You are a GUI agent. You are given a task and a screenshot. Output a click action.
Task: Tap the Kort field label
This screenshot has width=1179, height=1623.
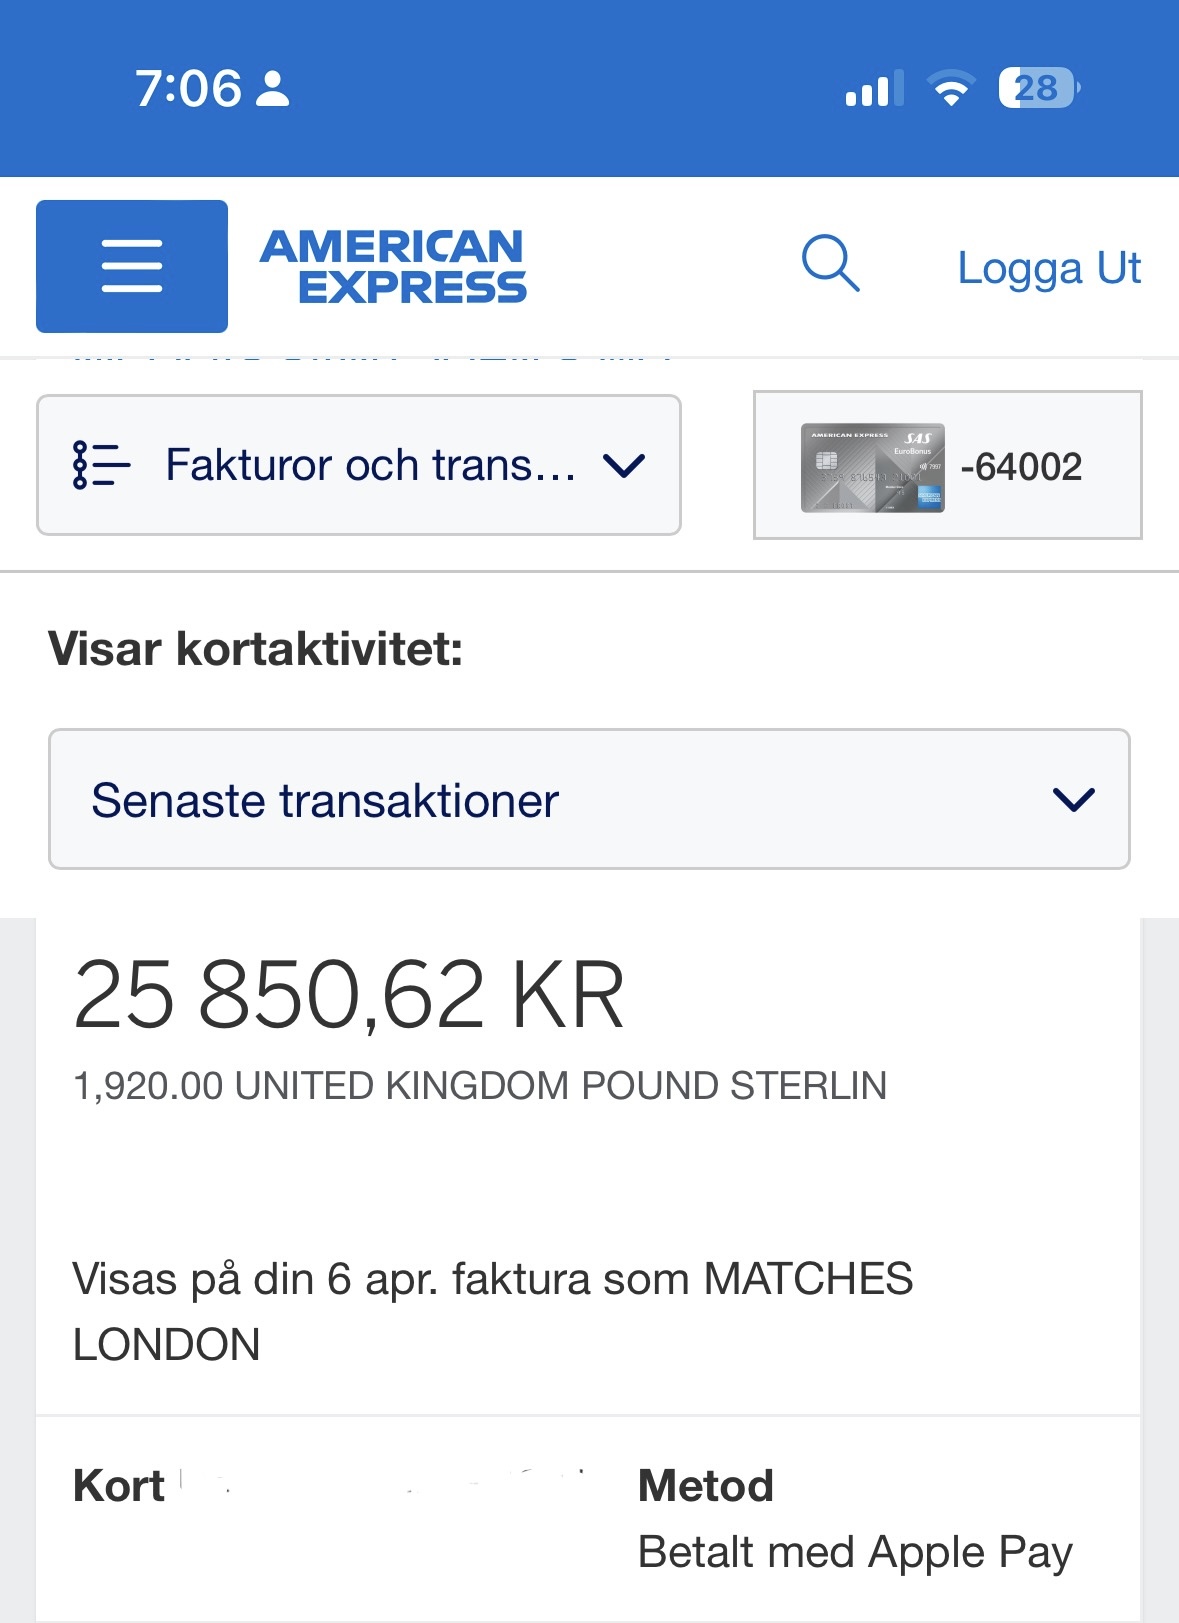point(118,1486)
